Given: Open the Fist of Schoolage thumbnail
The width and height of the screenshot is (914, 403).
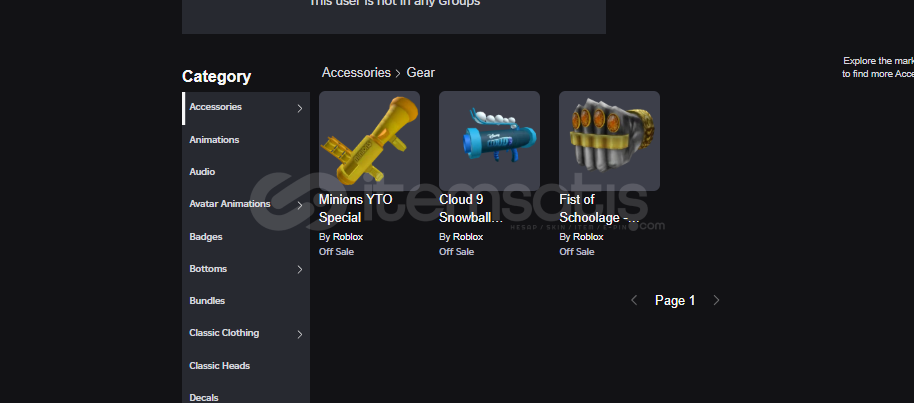Looking at the screenshot, I should tap(609, 141).
